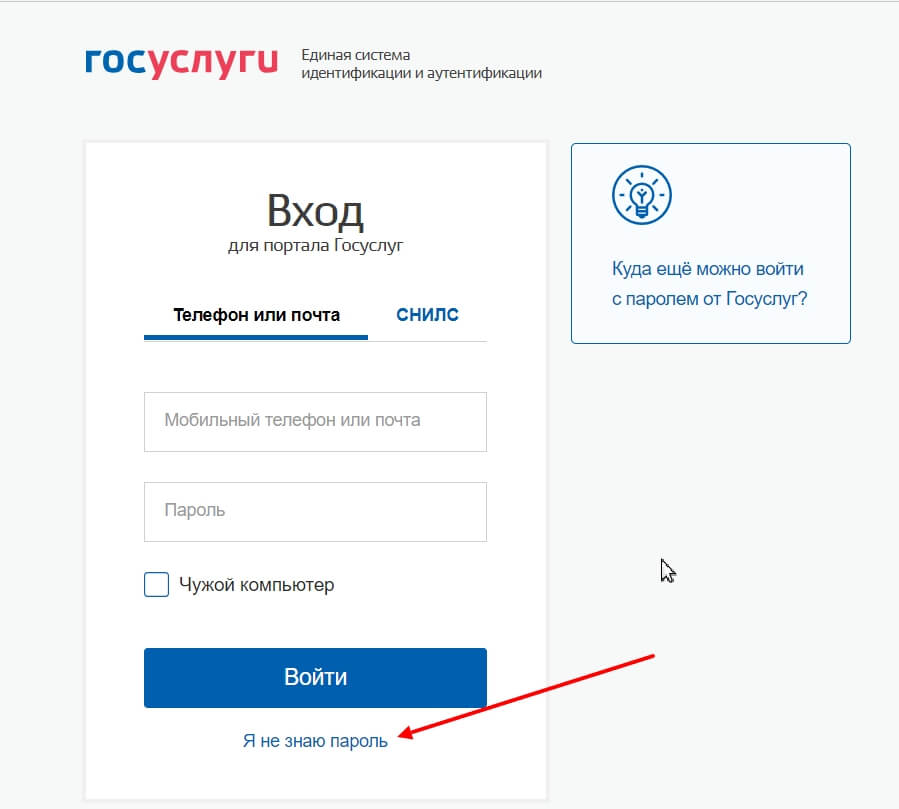
Task: Click the Единая система header text
Action: point(355,55)
